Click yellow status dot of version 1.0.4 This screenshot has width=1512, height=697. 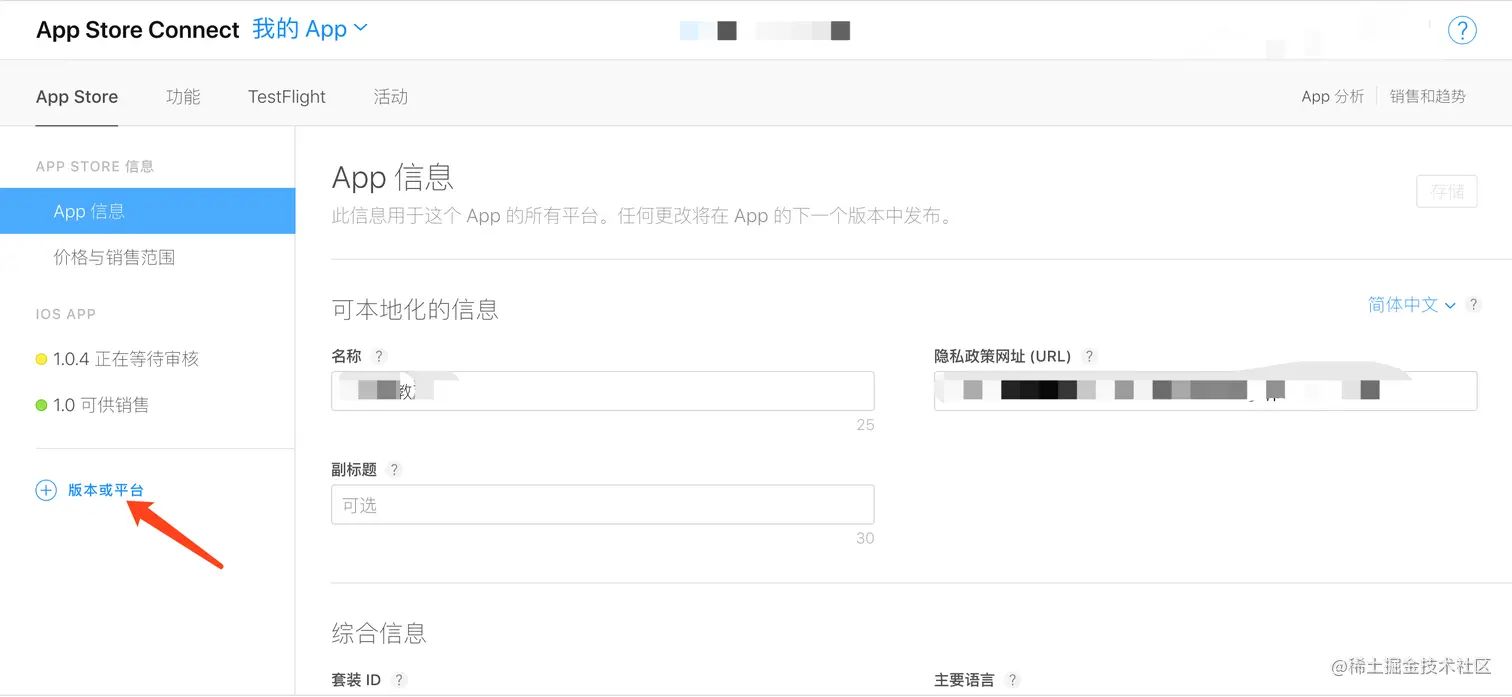click(x=41, y=359)
